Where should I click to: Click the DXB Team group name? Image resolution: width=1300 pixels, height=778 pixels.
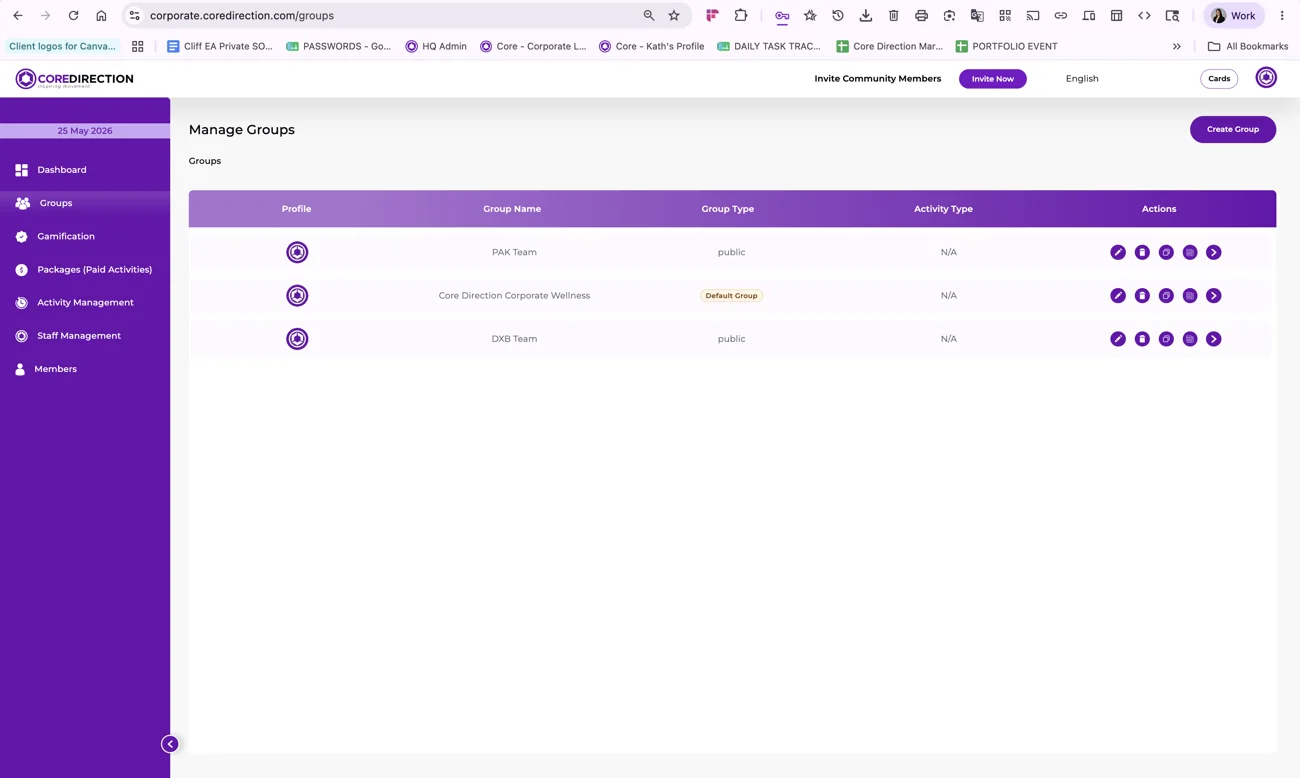[x=514, y=339]
